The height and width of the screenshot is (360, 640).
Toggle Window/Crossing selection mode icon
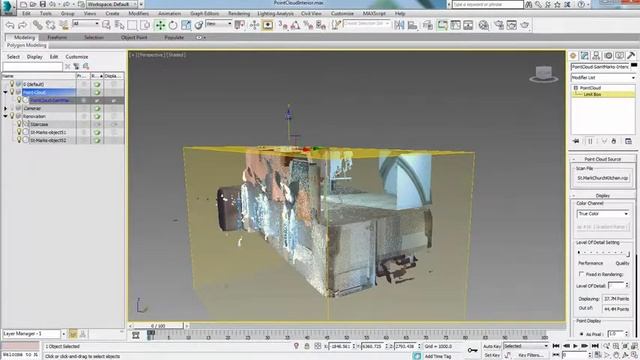(145, 25)
